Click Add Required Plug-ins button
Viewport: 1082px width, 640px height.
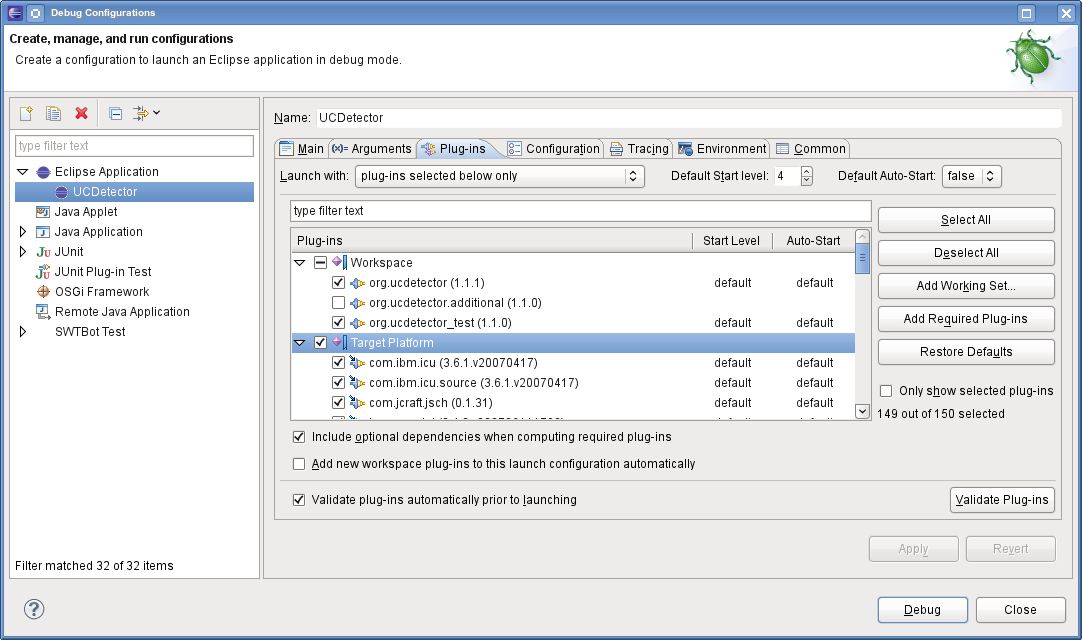click(966, 319)
